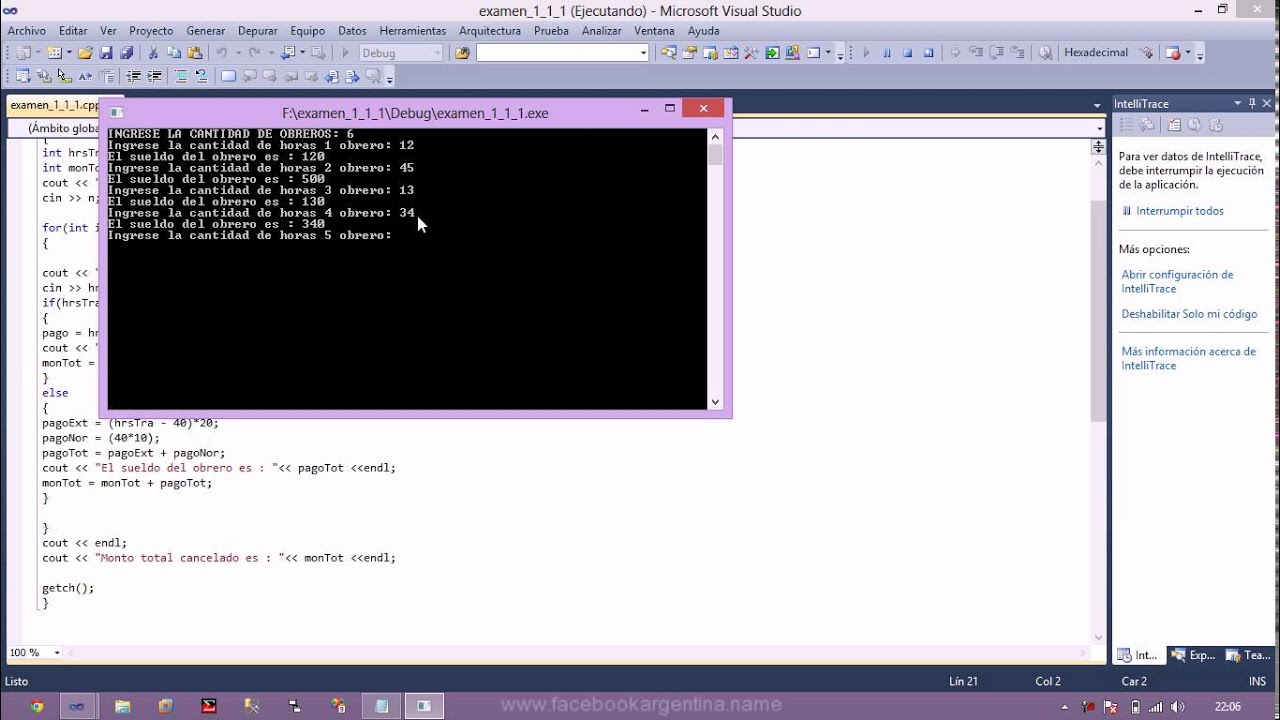
Task: Decrease line indent icon in text toolbar
Action: coord(133,76)
